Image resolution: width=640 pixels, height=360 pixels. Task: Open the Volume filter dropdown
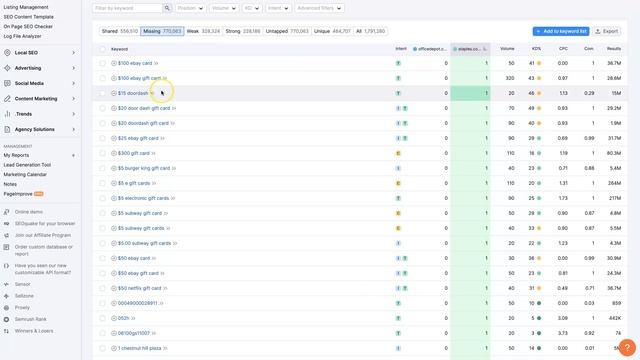pyautogui.click(x=224, y=8)
